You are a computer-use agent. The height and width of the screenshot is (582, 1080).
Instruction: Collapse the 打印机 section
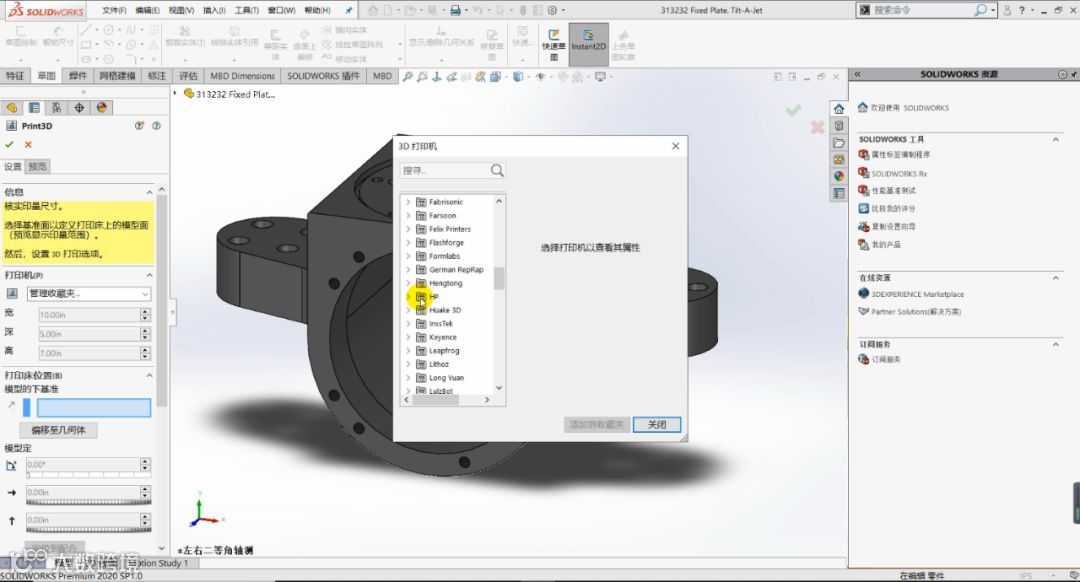(x=149, y=275)
